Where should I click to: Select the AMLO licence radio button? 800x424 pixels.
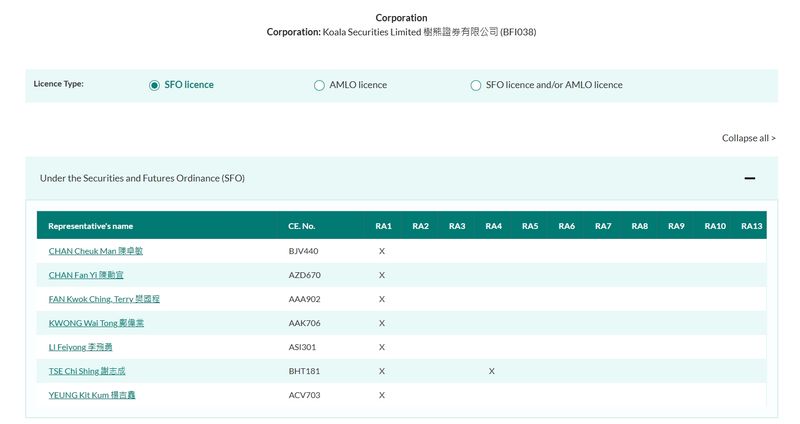(319, 85)
